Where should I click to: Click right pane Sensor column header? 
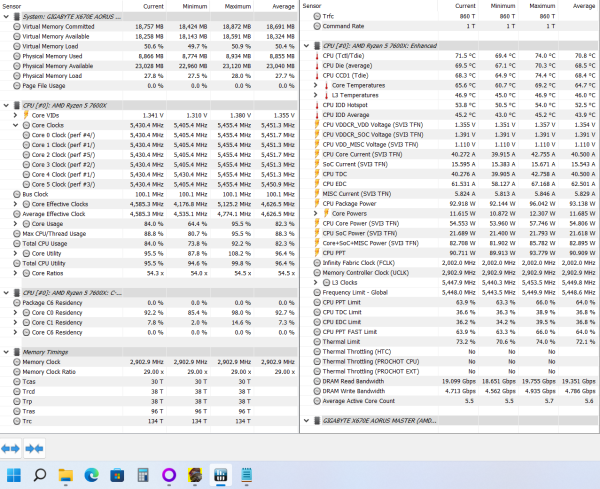(369, 6)
